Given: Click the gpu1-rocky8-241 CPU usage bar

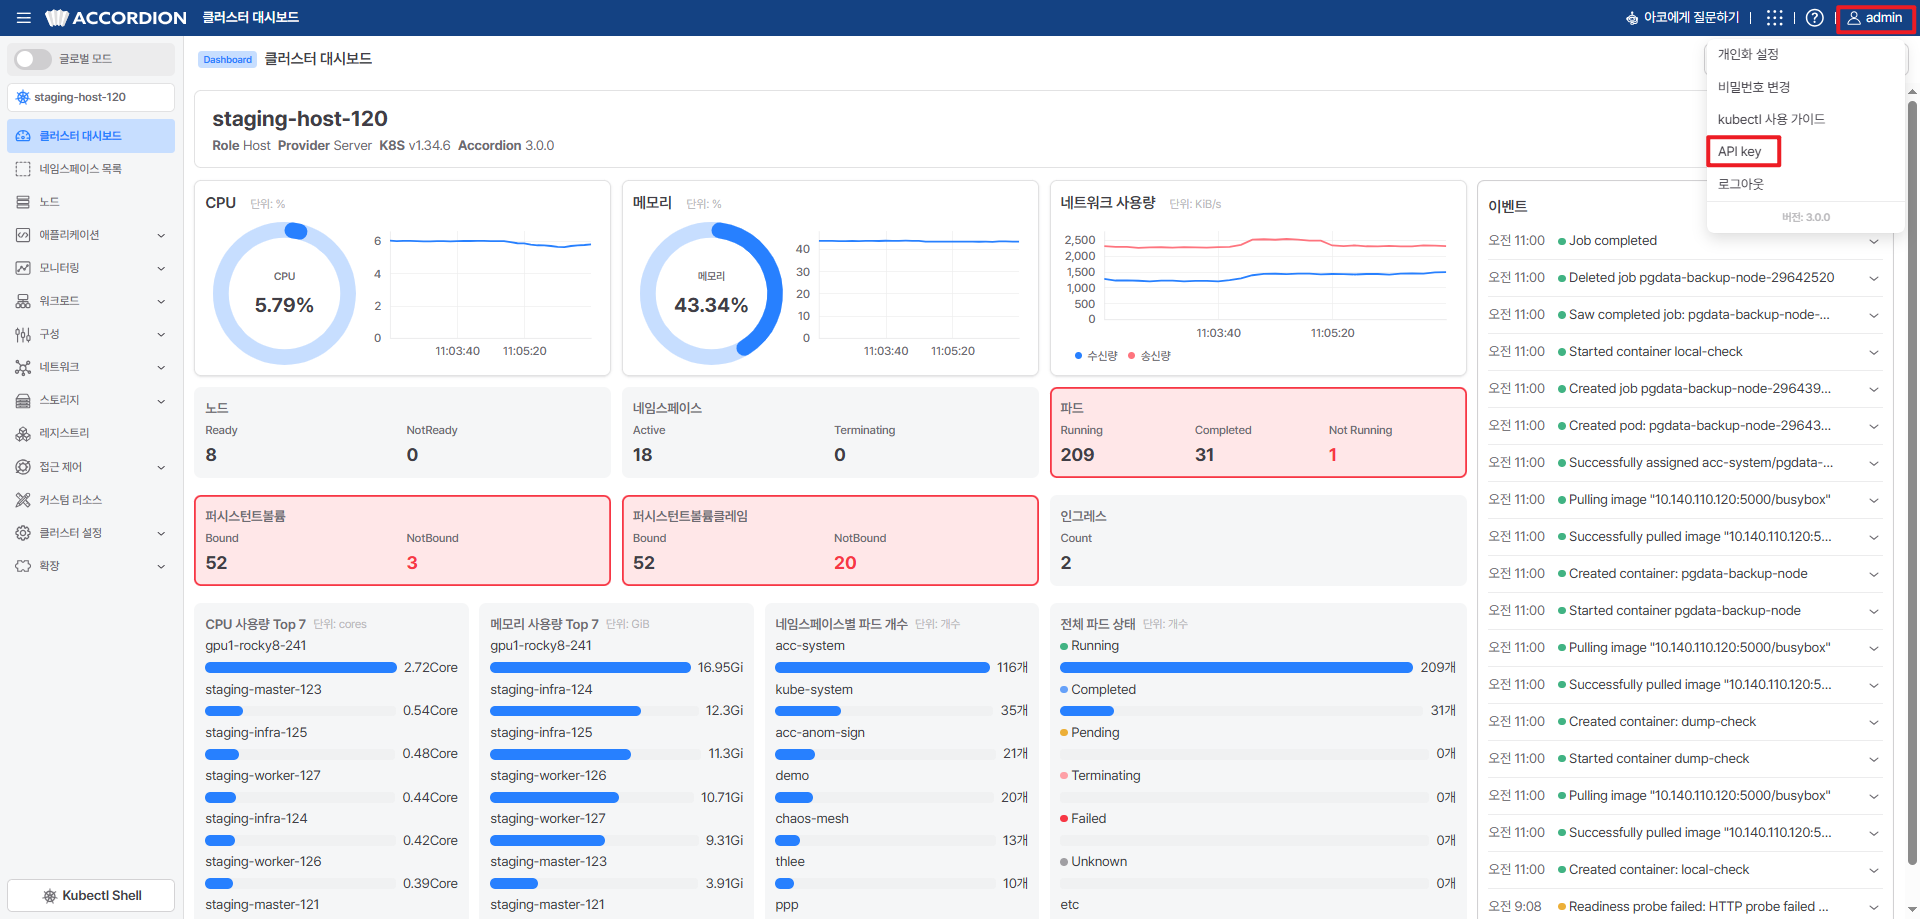Looking at the screenshot, I should pyautogui.click(x=301, y=668).
